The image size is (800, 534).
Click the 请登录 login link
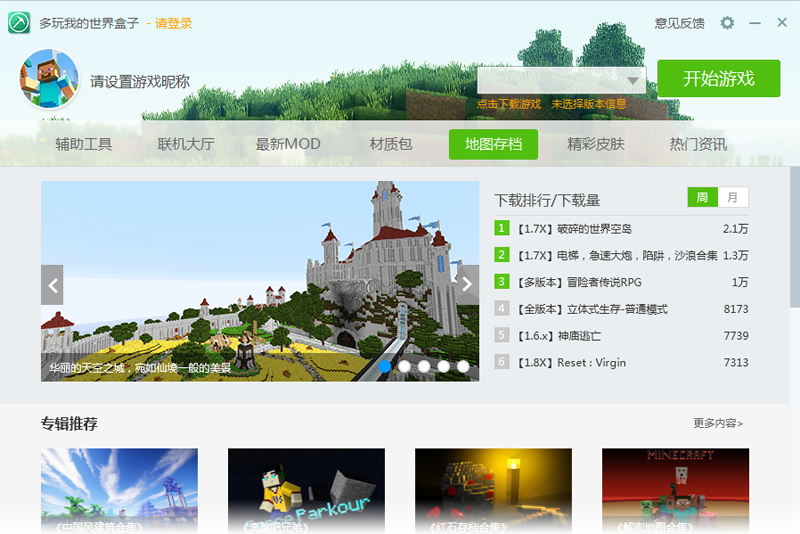(x=173, y=23)
